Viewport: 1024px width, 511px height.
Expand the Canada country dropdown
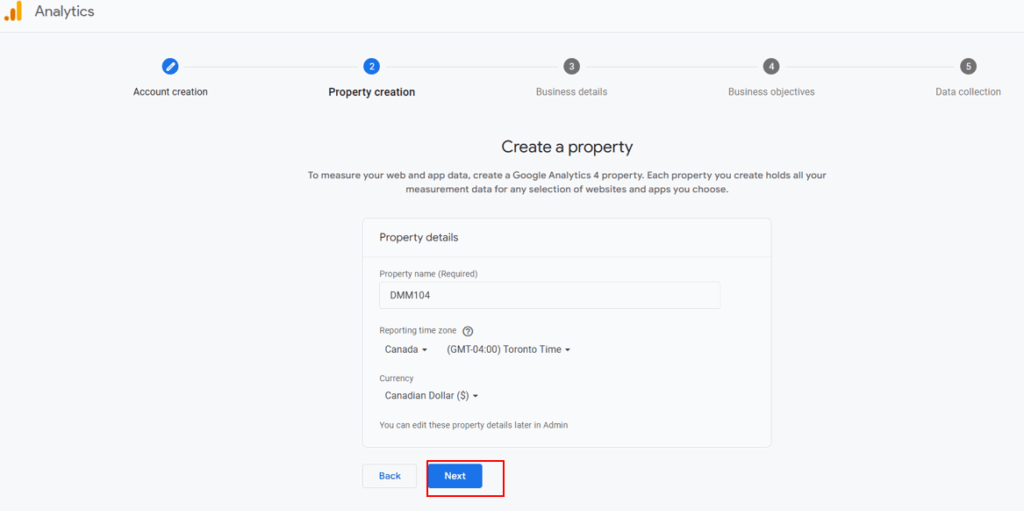coord(406,350)
